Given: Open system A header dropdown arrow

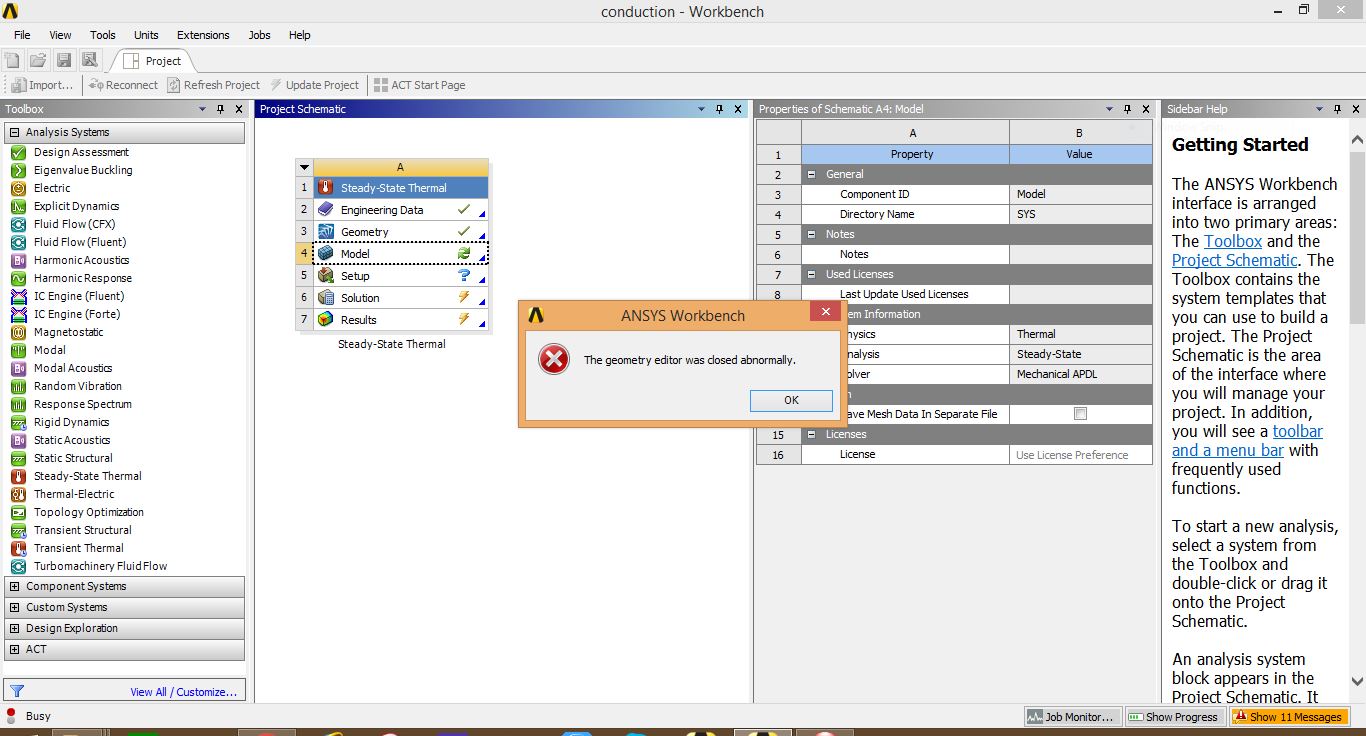Looking at the screenshot, I should coord(305,168).
